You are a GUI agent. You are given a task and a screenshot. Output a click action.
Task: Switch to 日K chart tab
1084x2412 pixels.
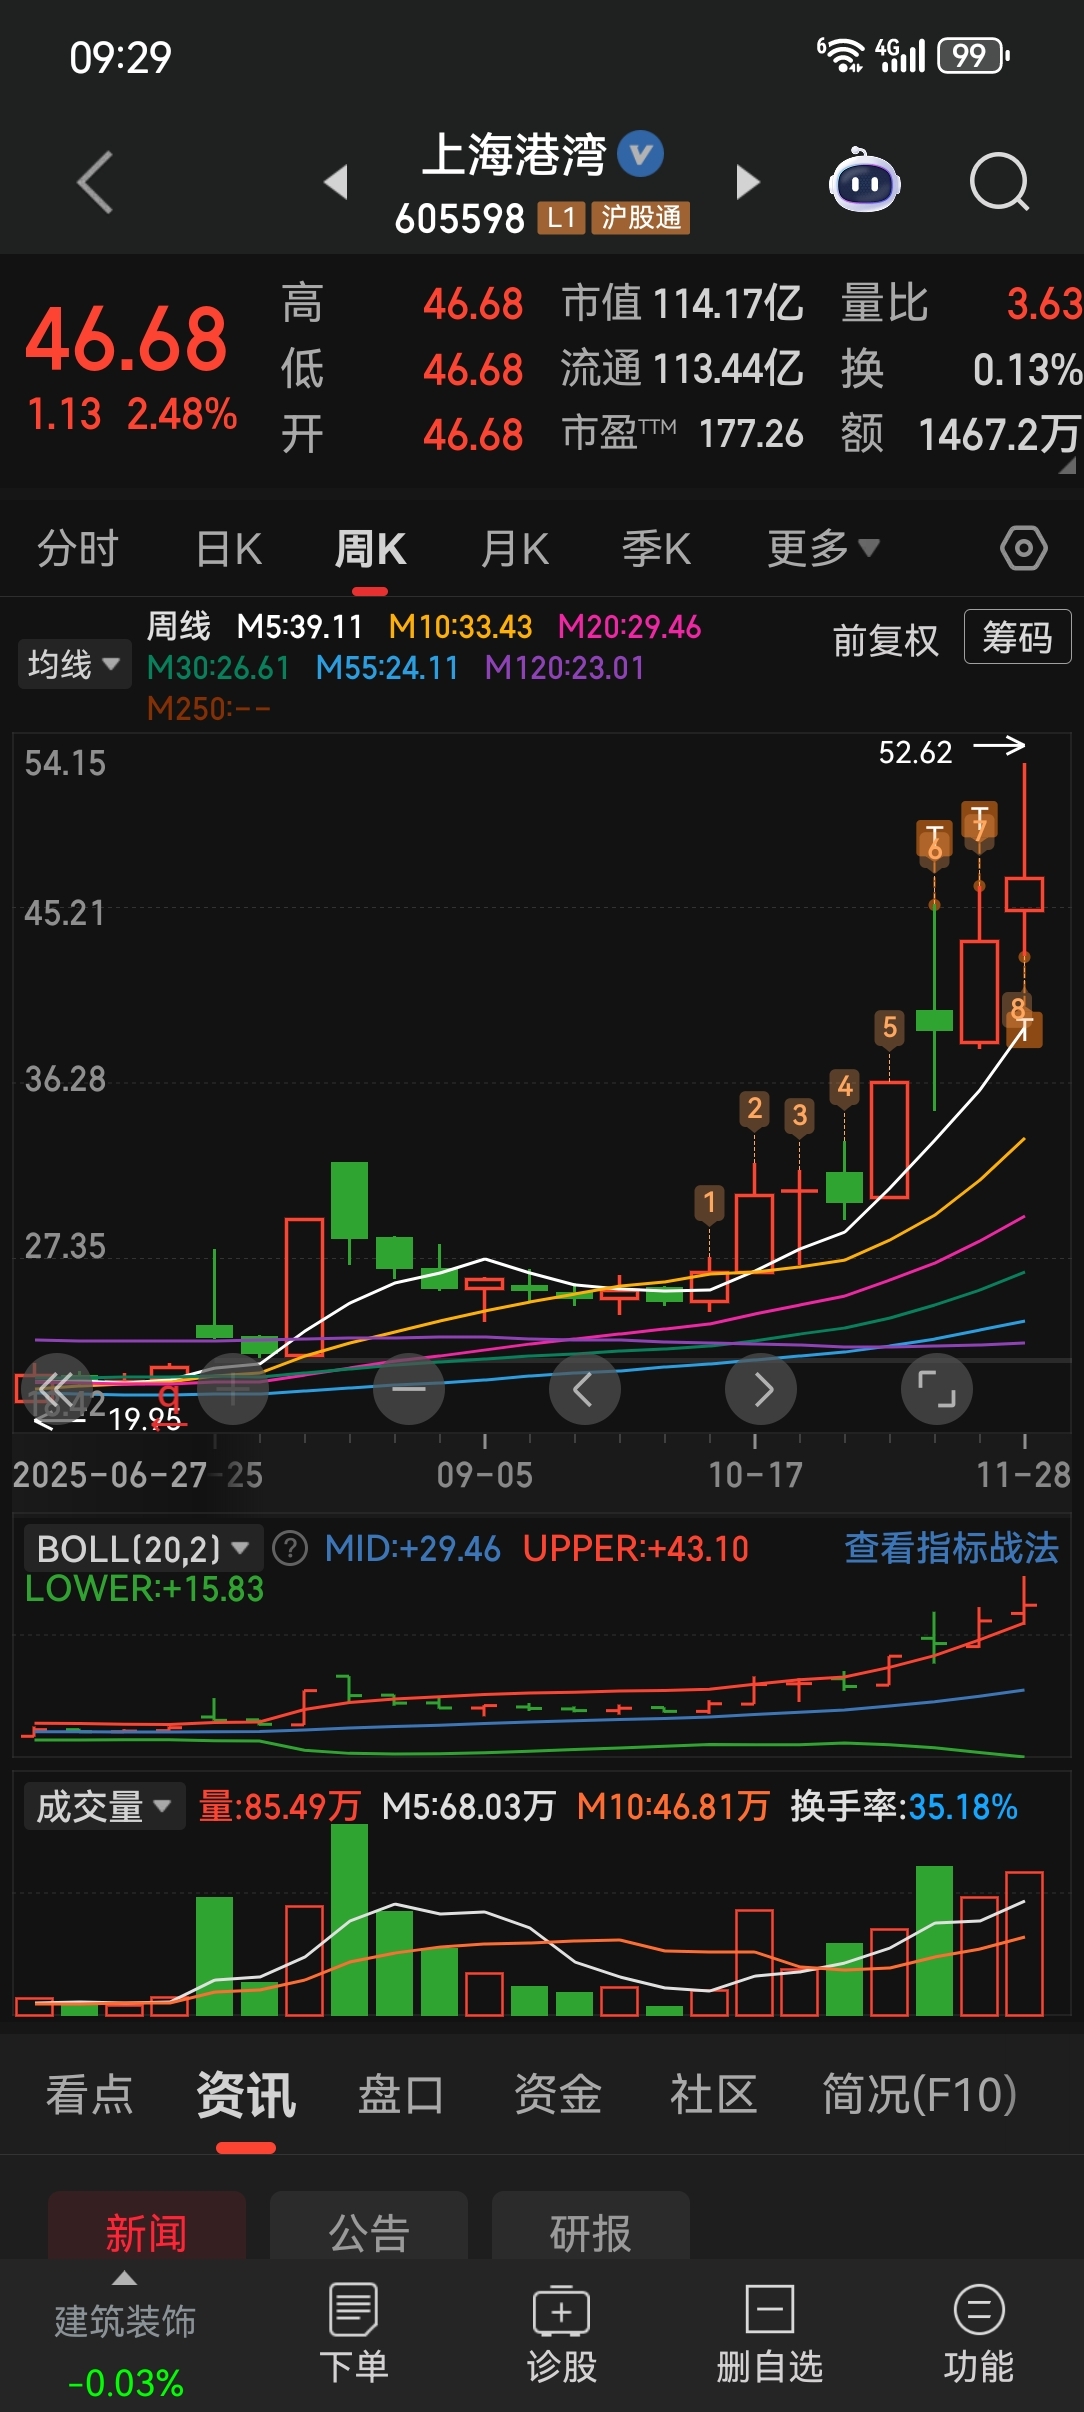tap(229, 548)
